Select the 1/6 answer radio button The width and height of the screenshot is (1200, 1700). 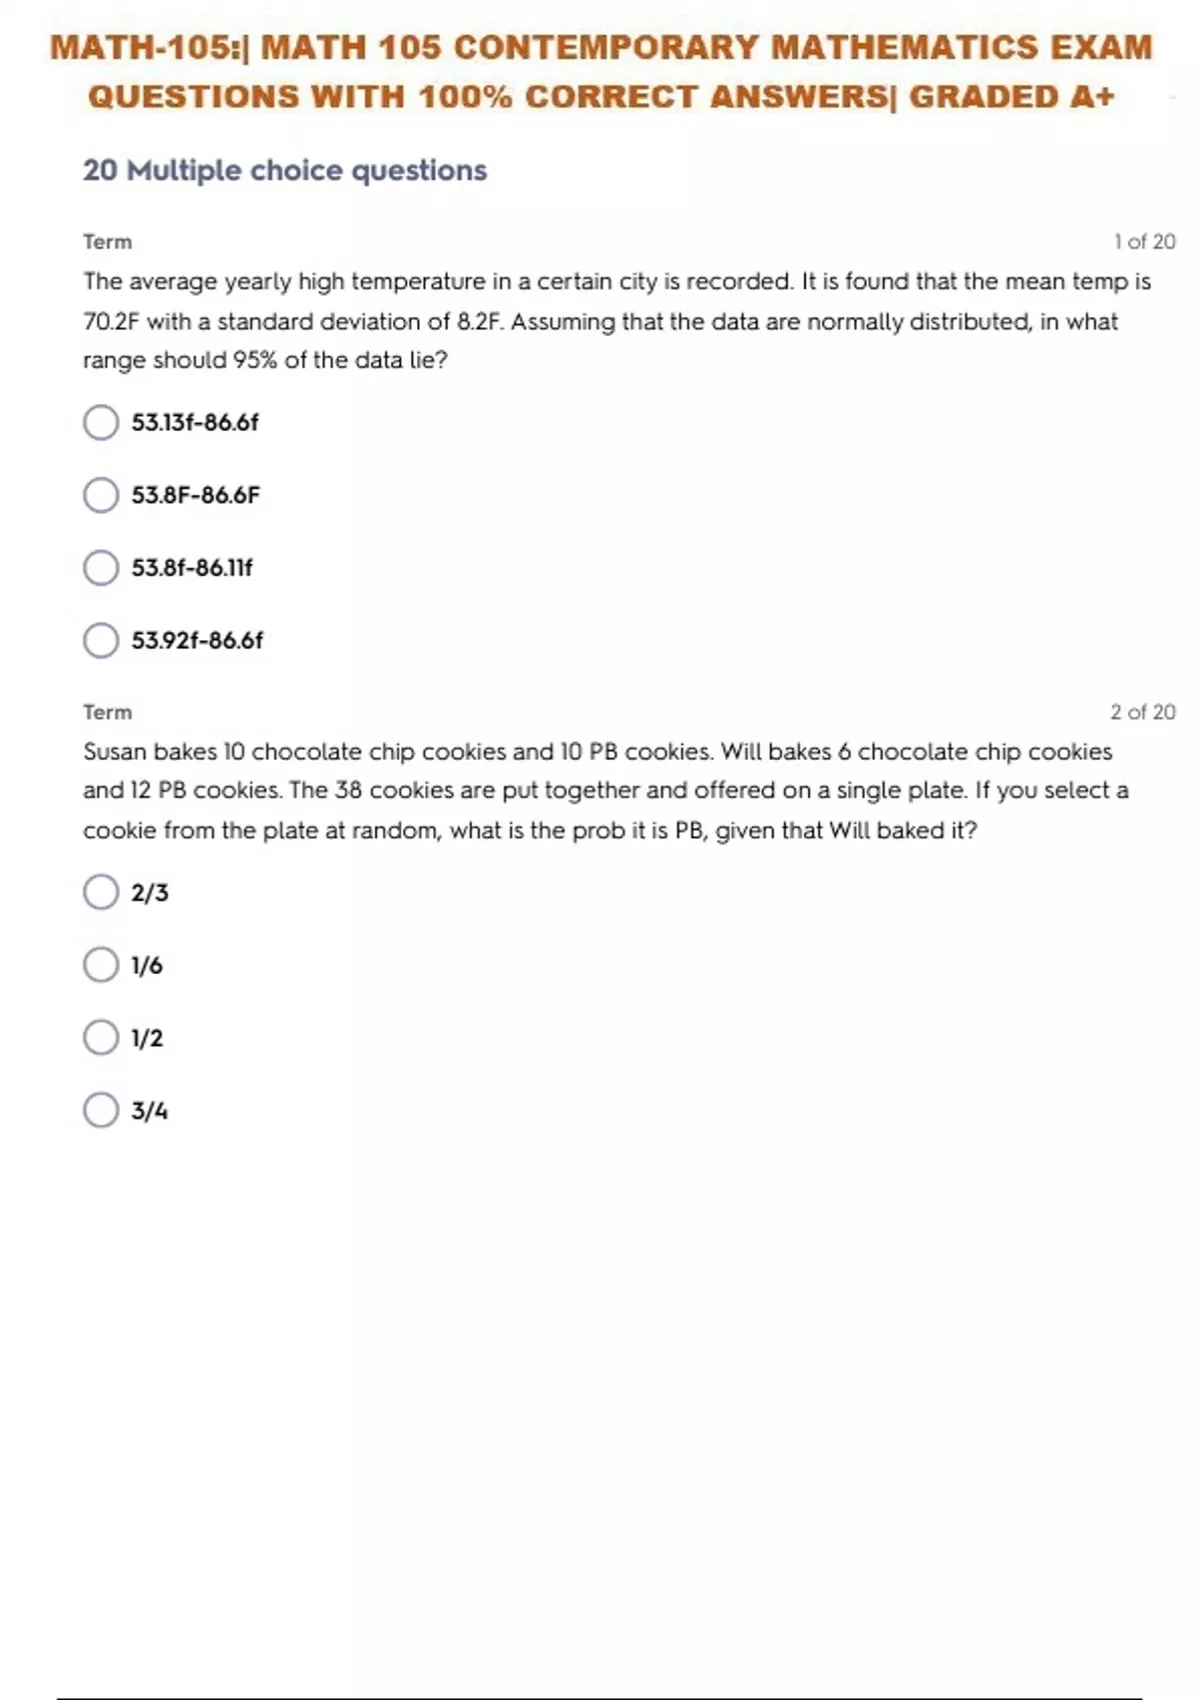(101, 965)
